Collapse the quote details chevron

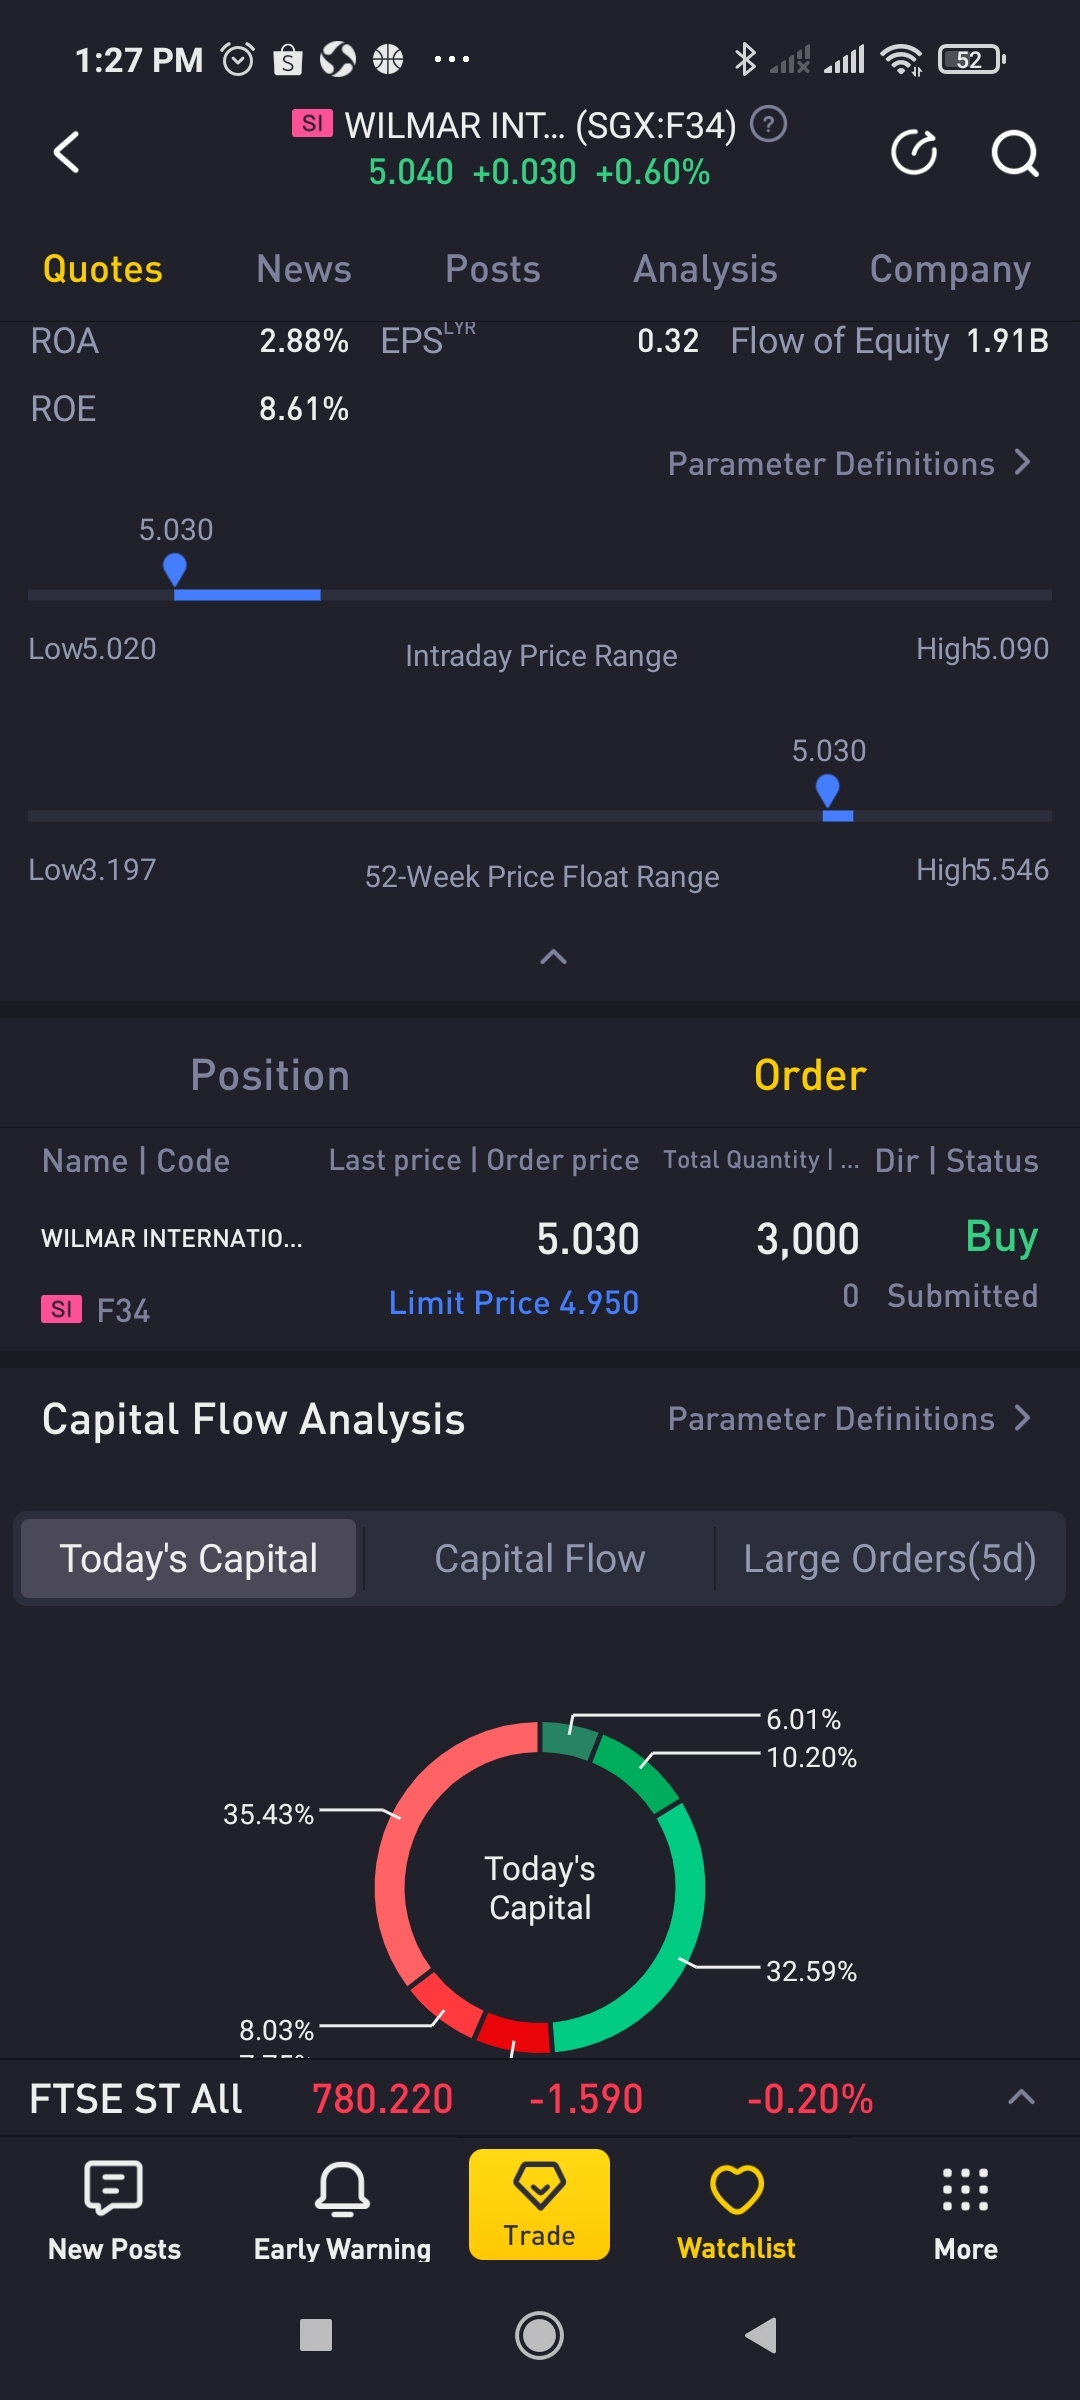point(553,957)
